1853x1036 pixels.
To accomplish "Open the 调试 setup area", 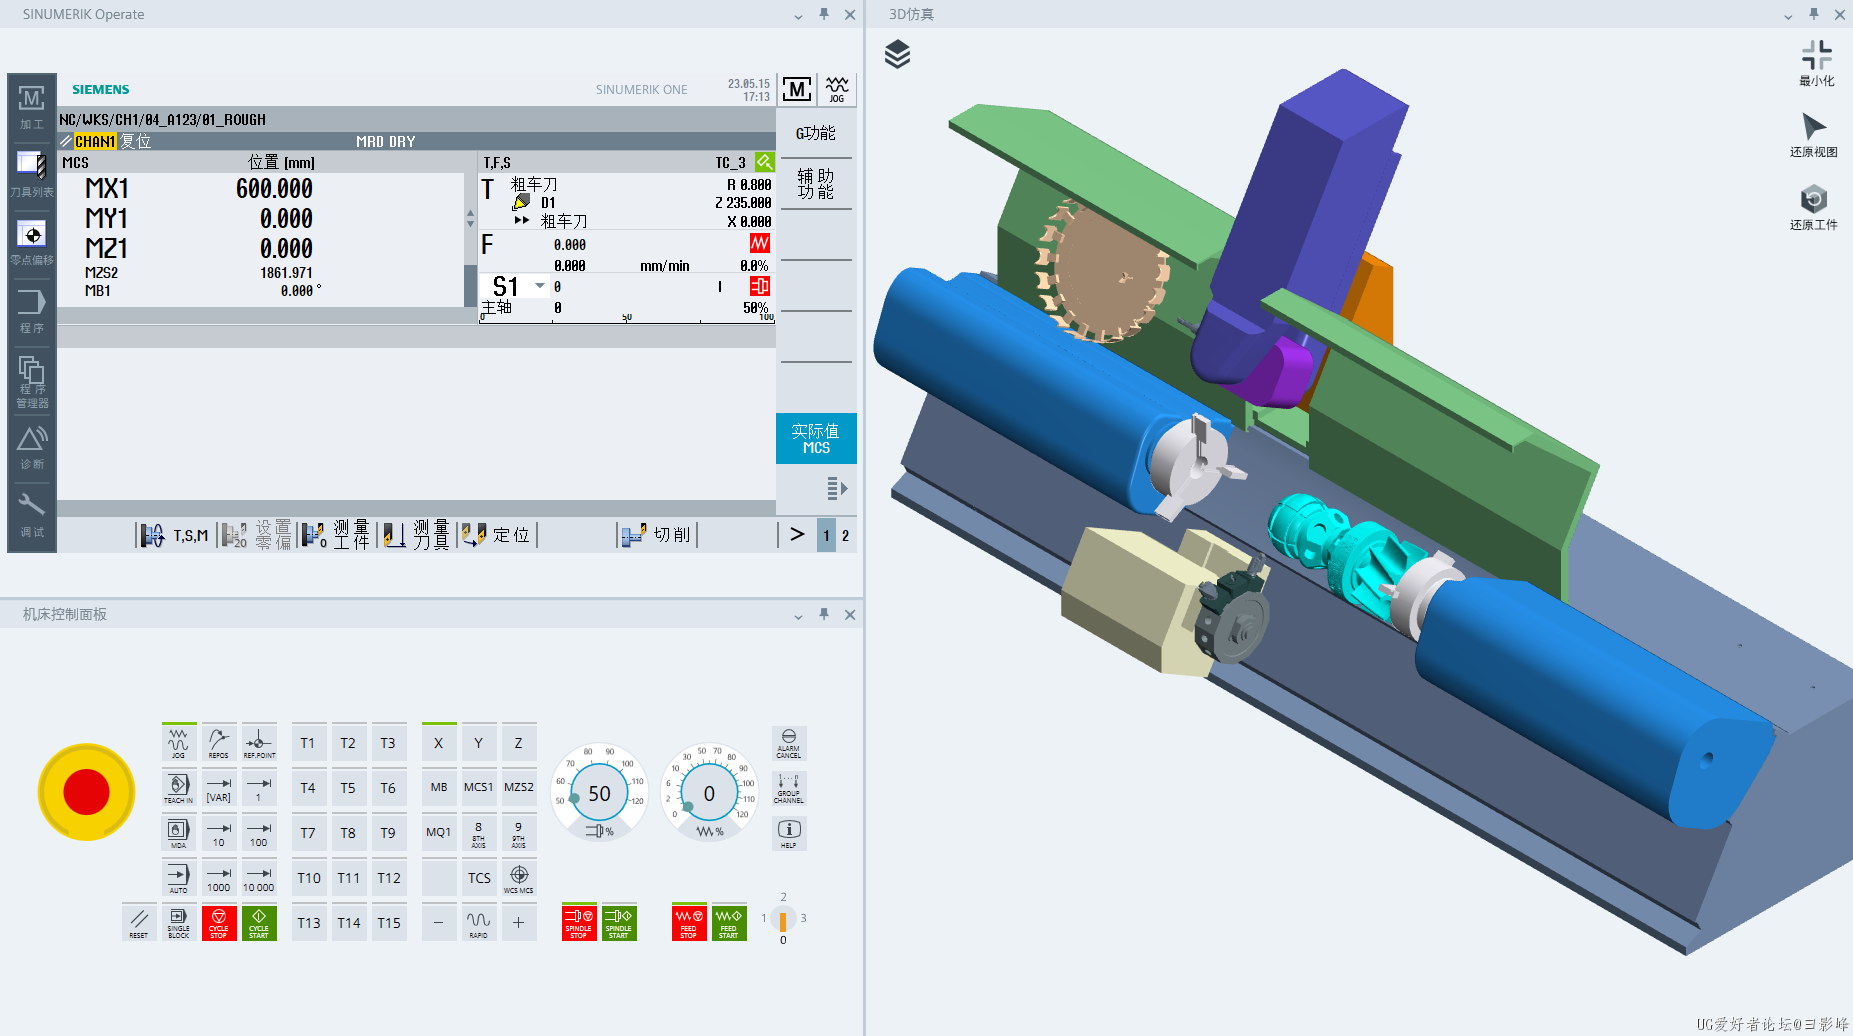I will [32, 515].
